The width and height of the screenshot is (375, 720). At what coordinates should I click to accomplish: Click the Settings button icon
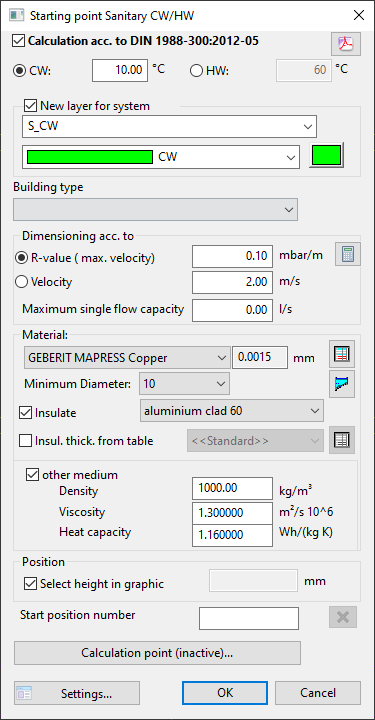(23, 693)
